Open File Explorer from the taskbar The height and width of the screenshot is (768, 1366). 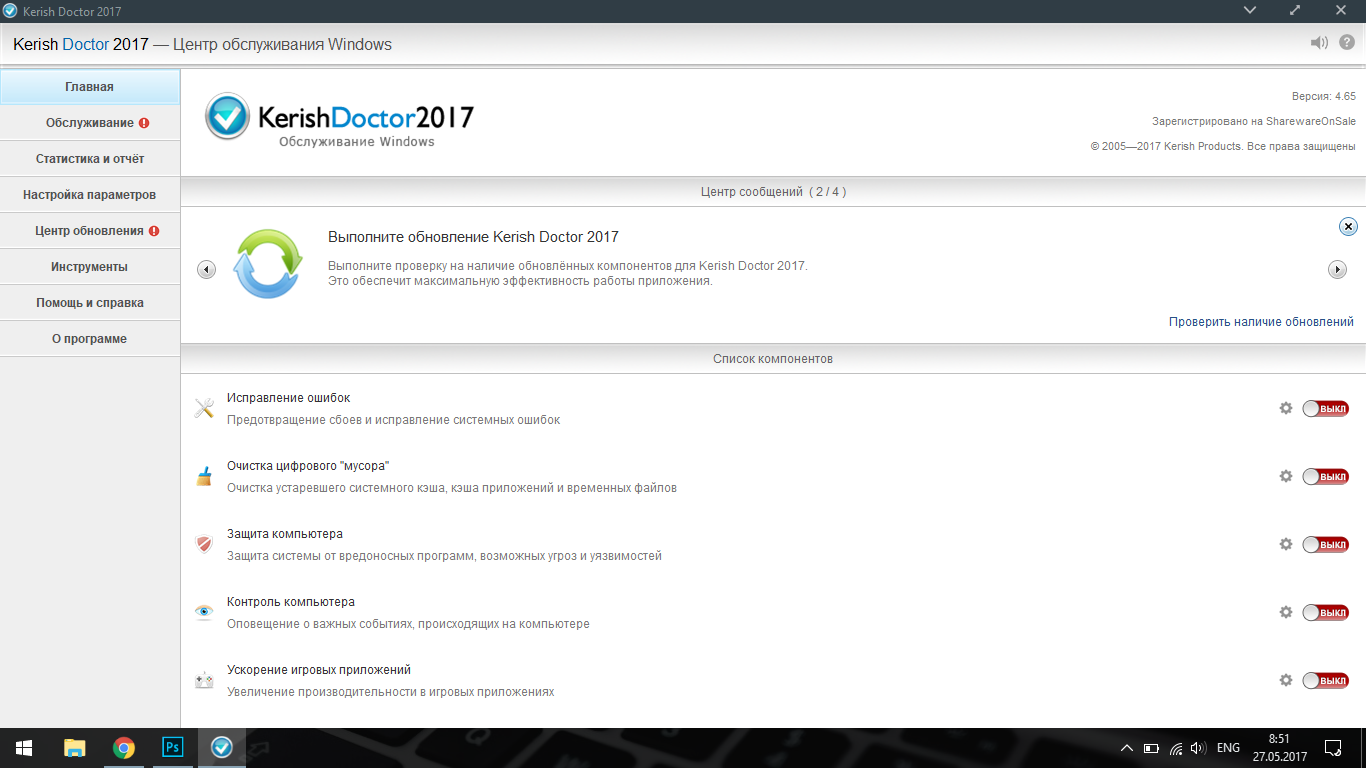coord(75,747)
